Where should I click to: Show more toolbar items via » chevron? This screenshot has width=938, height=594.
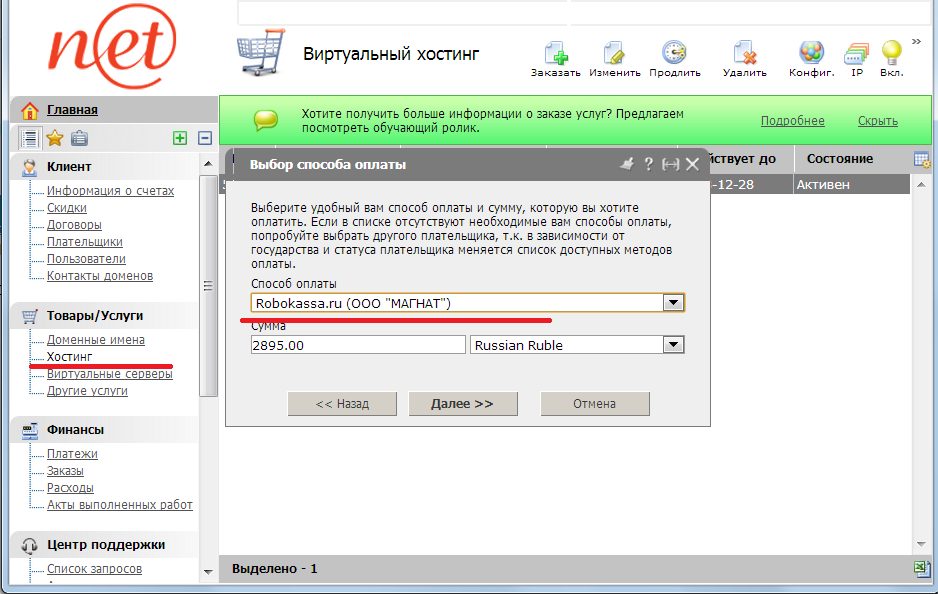pos(916,41)
